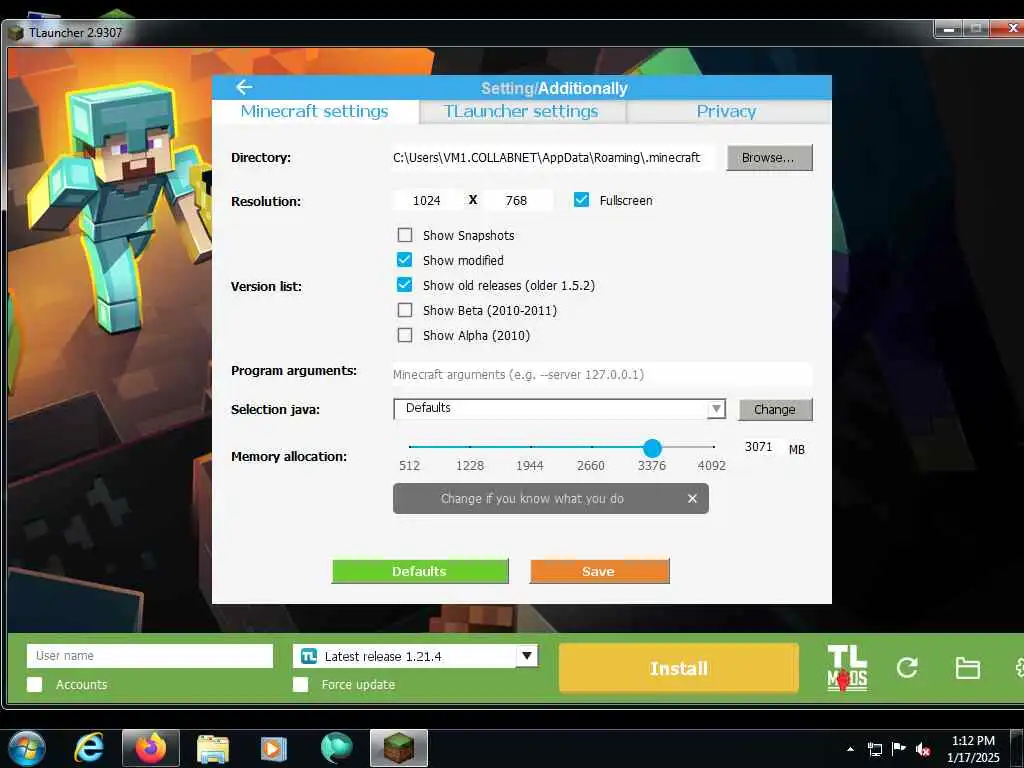This screenshot has height=768, width=1024.
Task: Set memory slider to 4092 mark
Action: pos(714,447)
